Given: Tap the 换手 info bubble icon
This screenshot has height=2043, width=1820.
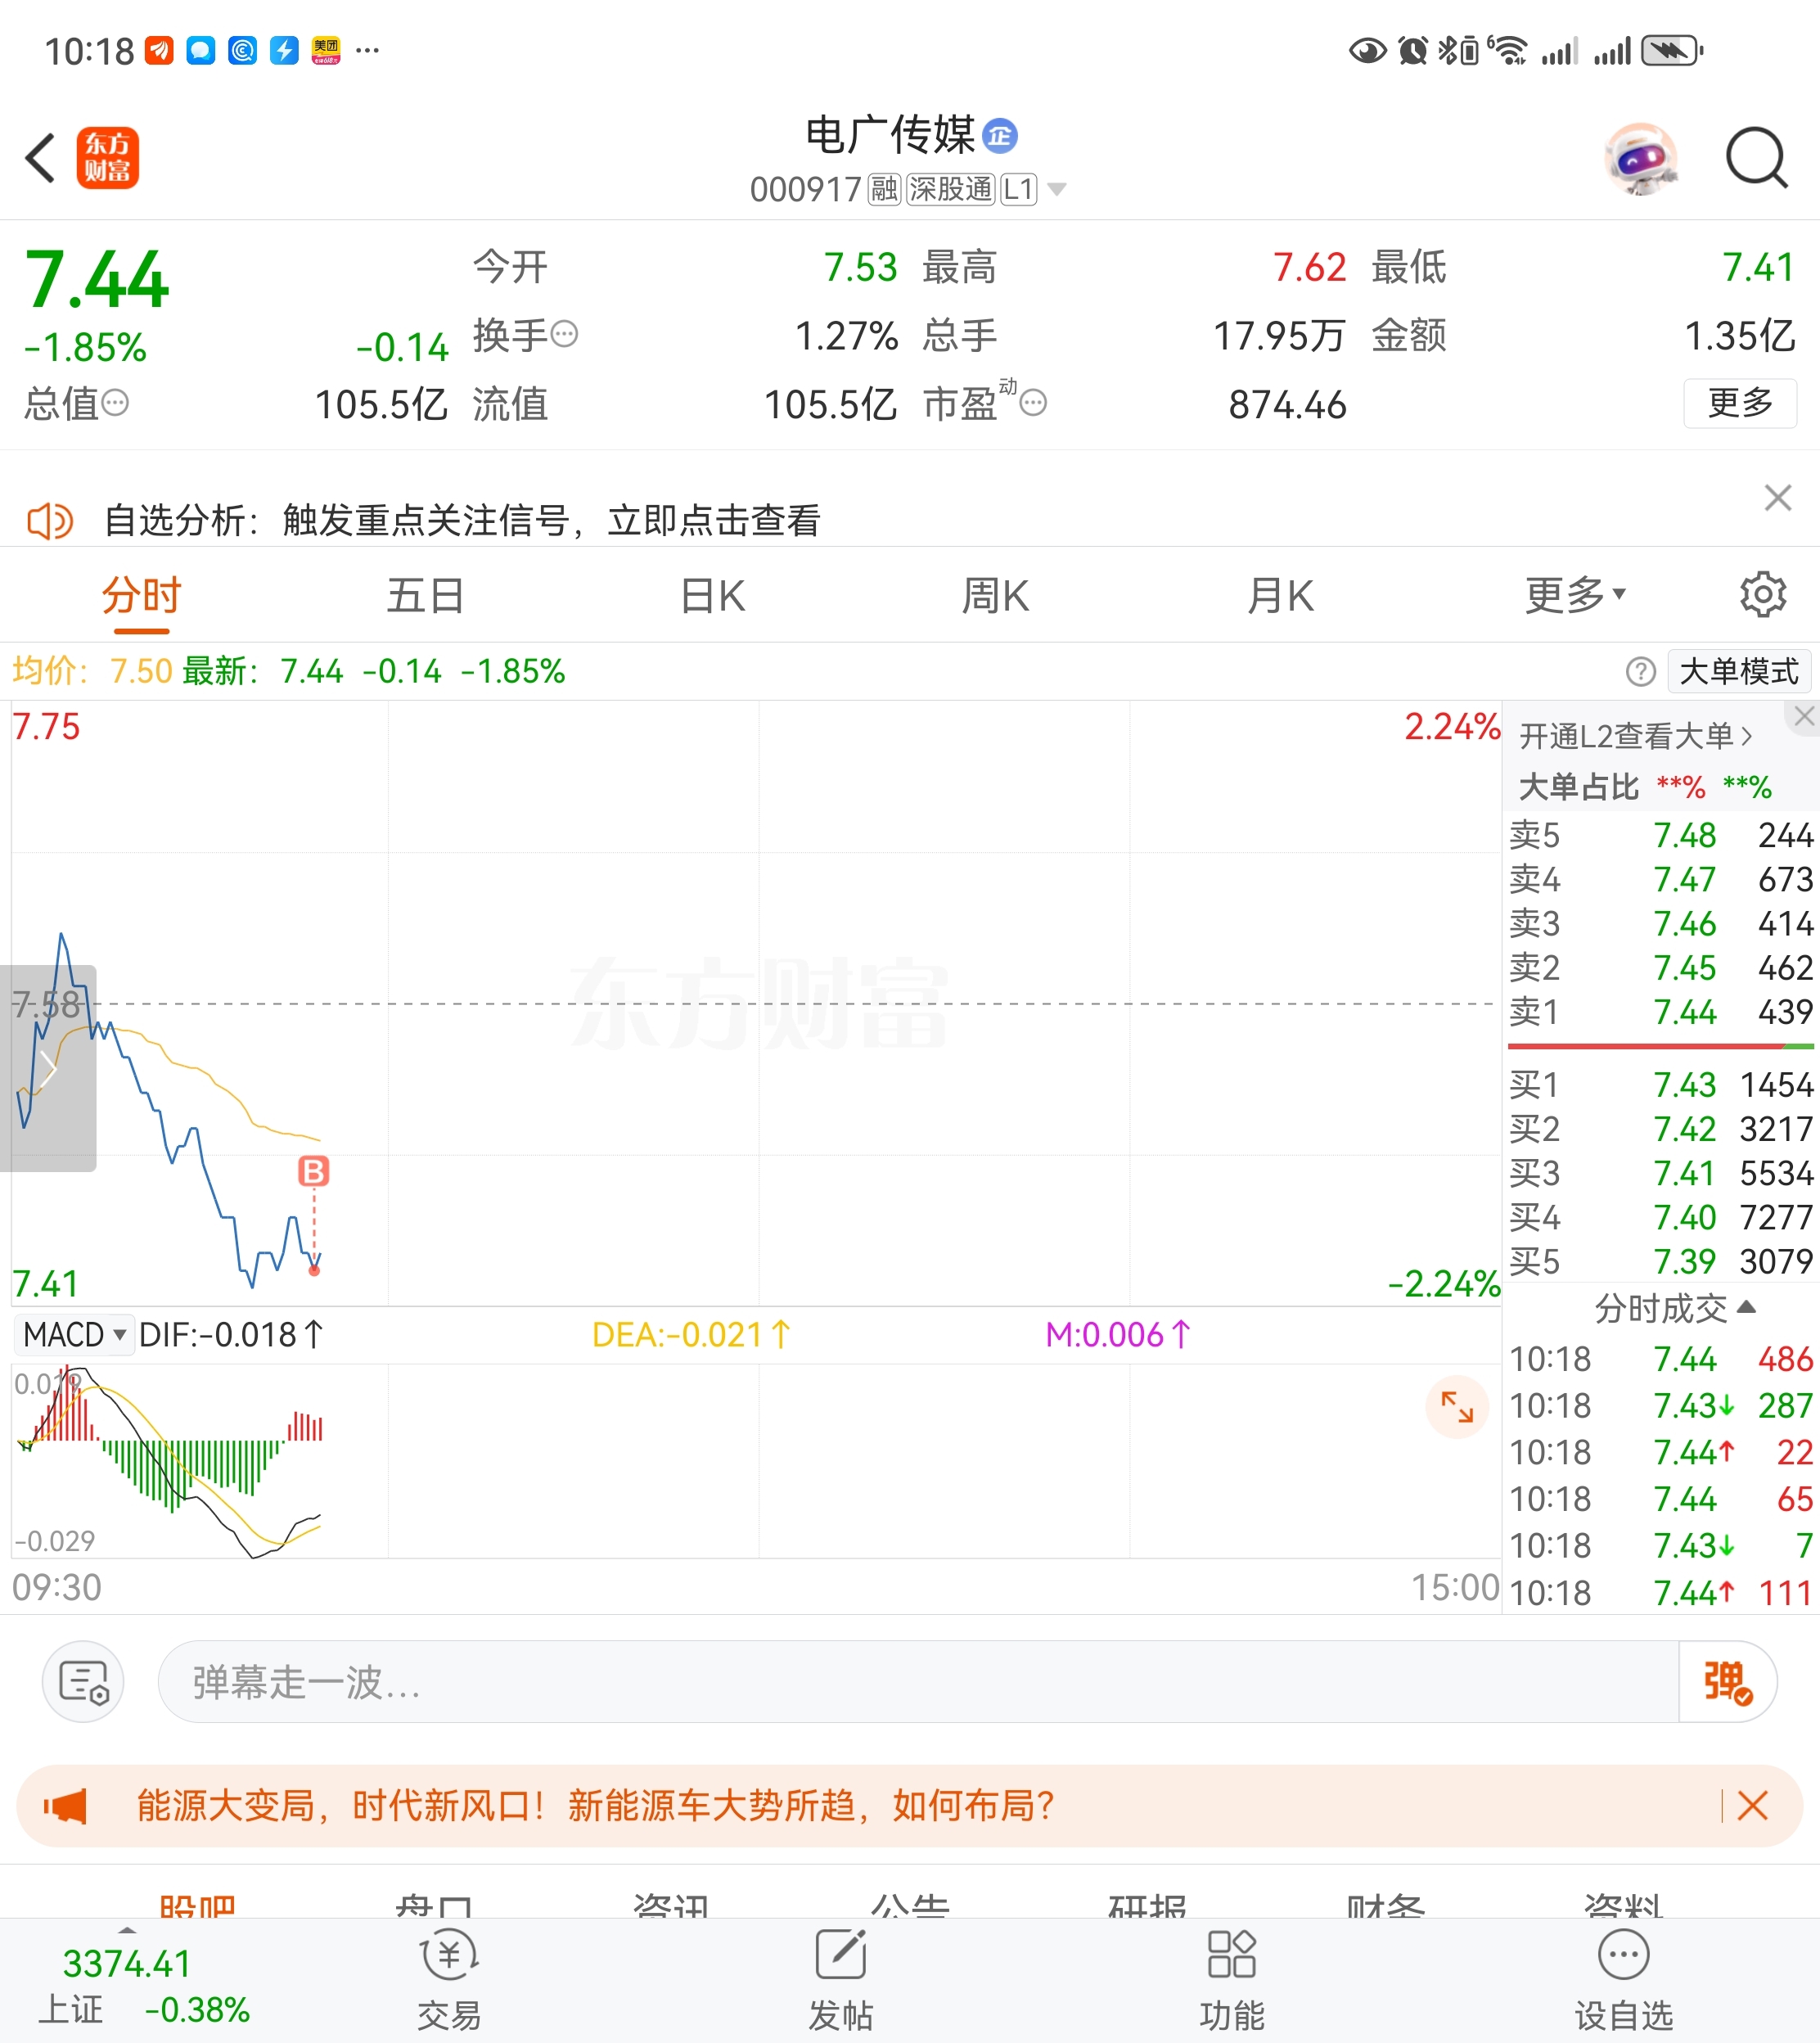Looking at the screenshot, I should pos(564,333).
